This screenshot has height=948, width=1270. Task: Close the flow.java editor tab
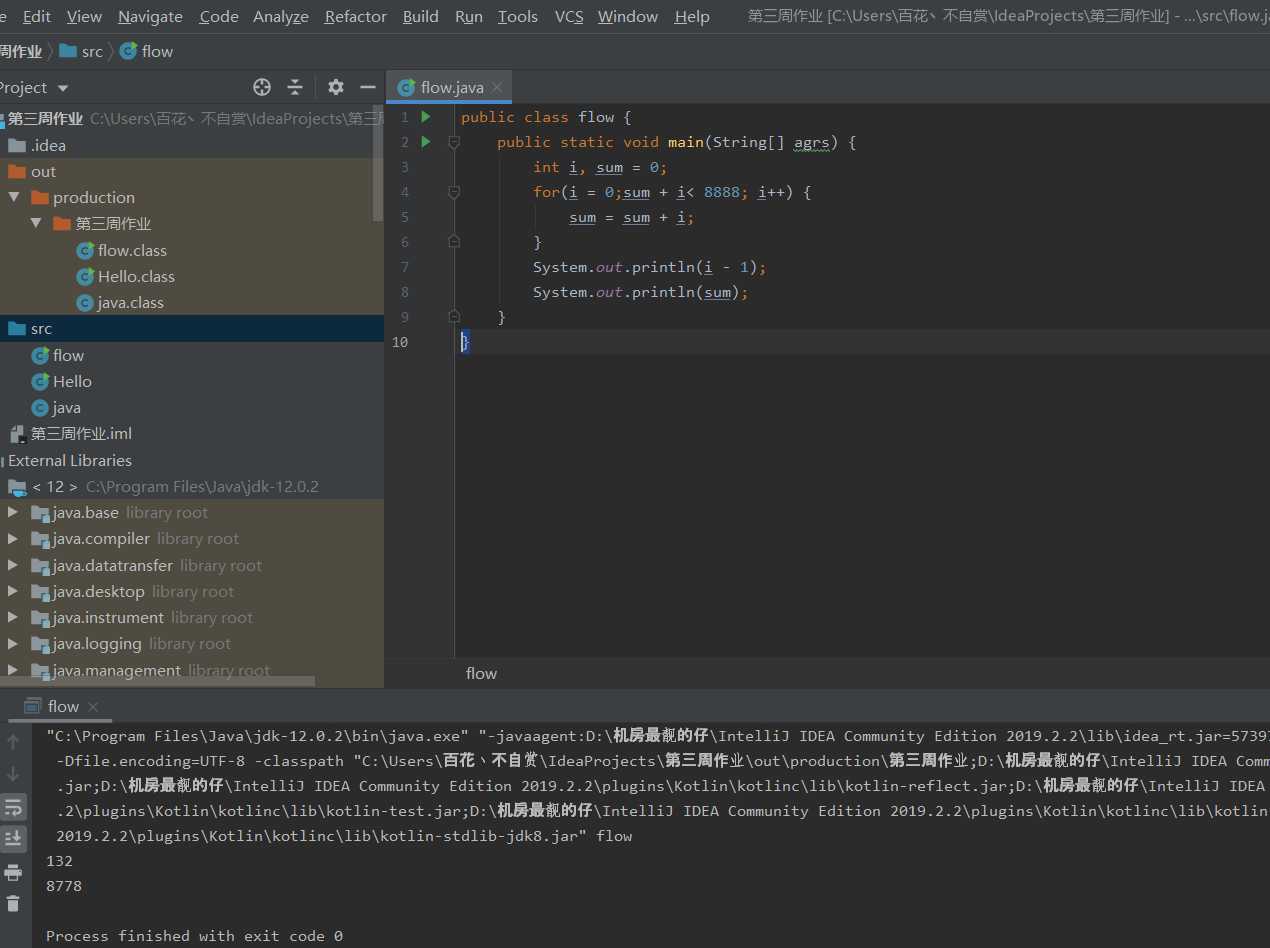(497, 87)
